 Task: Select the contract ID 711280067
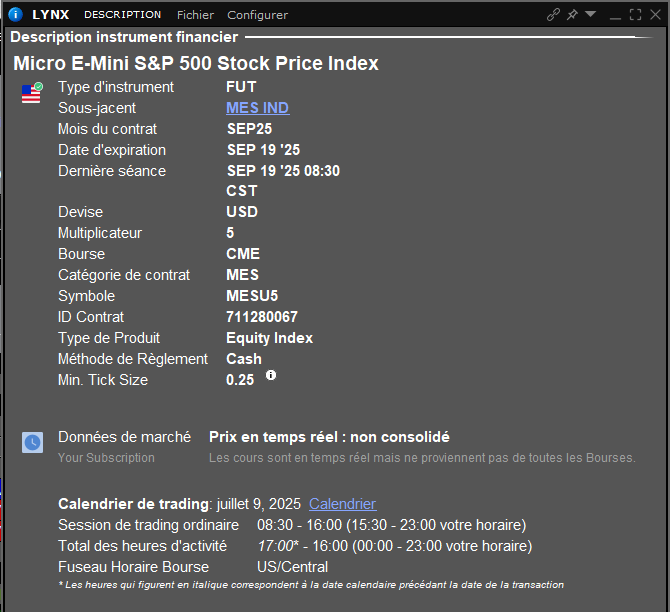click(x=262, y=317)
